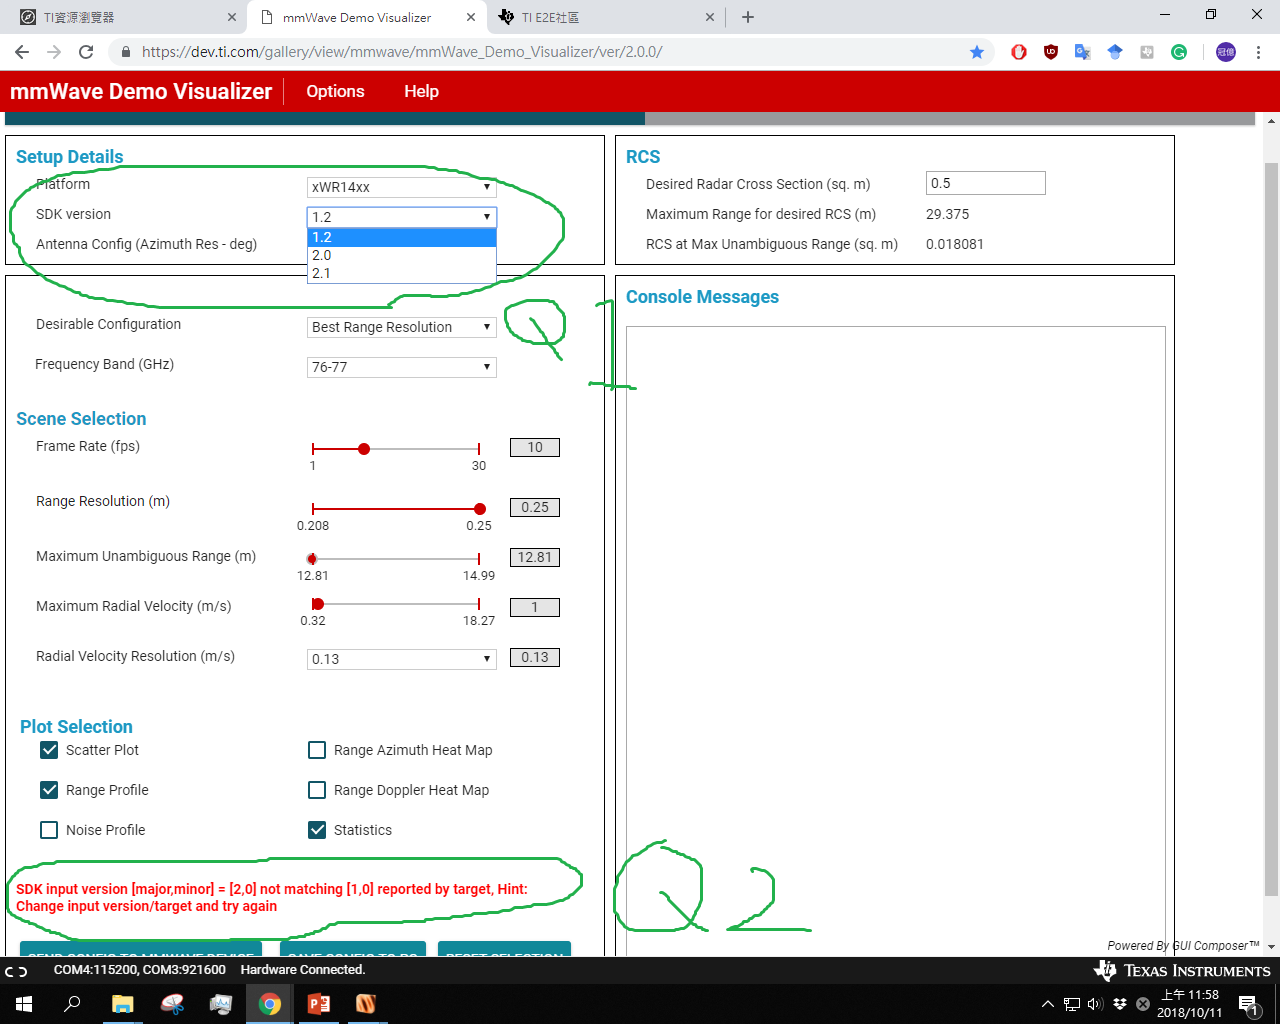Open Windows taskbar search
The height and width of the screenshot is (1024, 1280).
coord(72,1004)
